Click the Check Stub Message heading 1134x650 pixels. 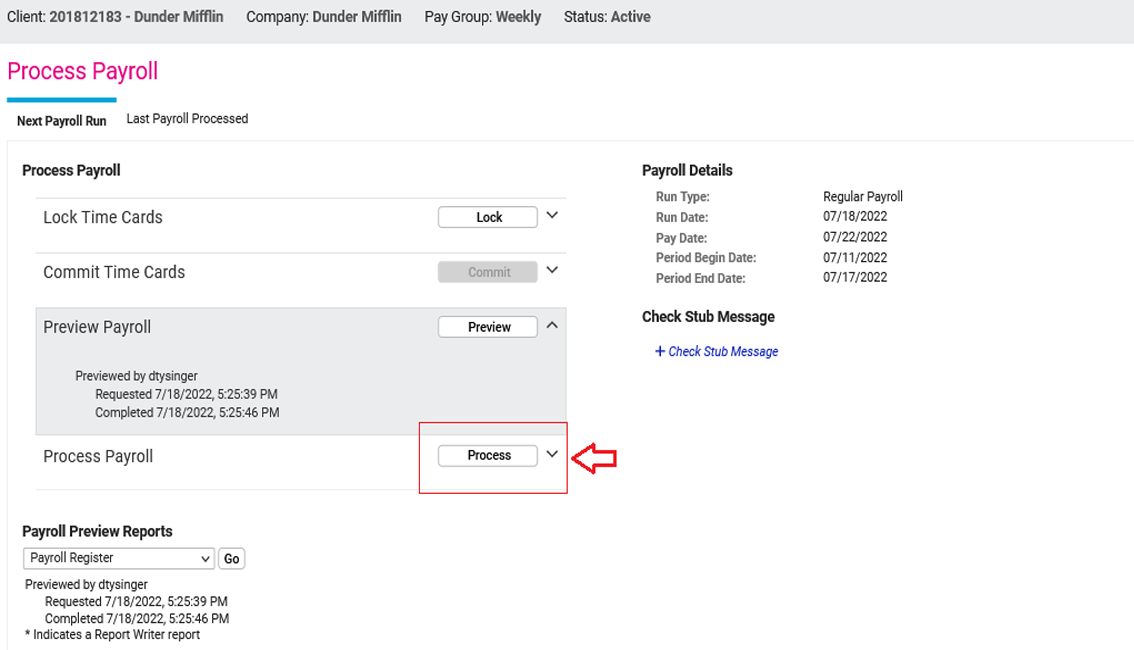[708, 317]
